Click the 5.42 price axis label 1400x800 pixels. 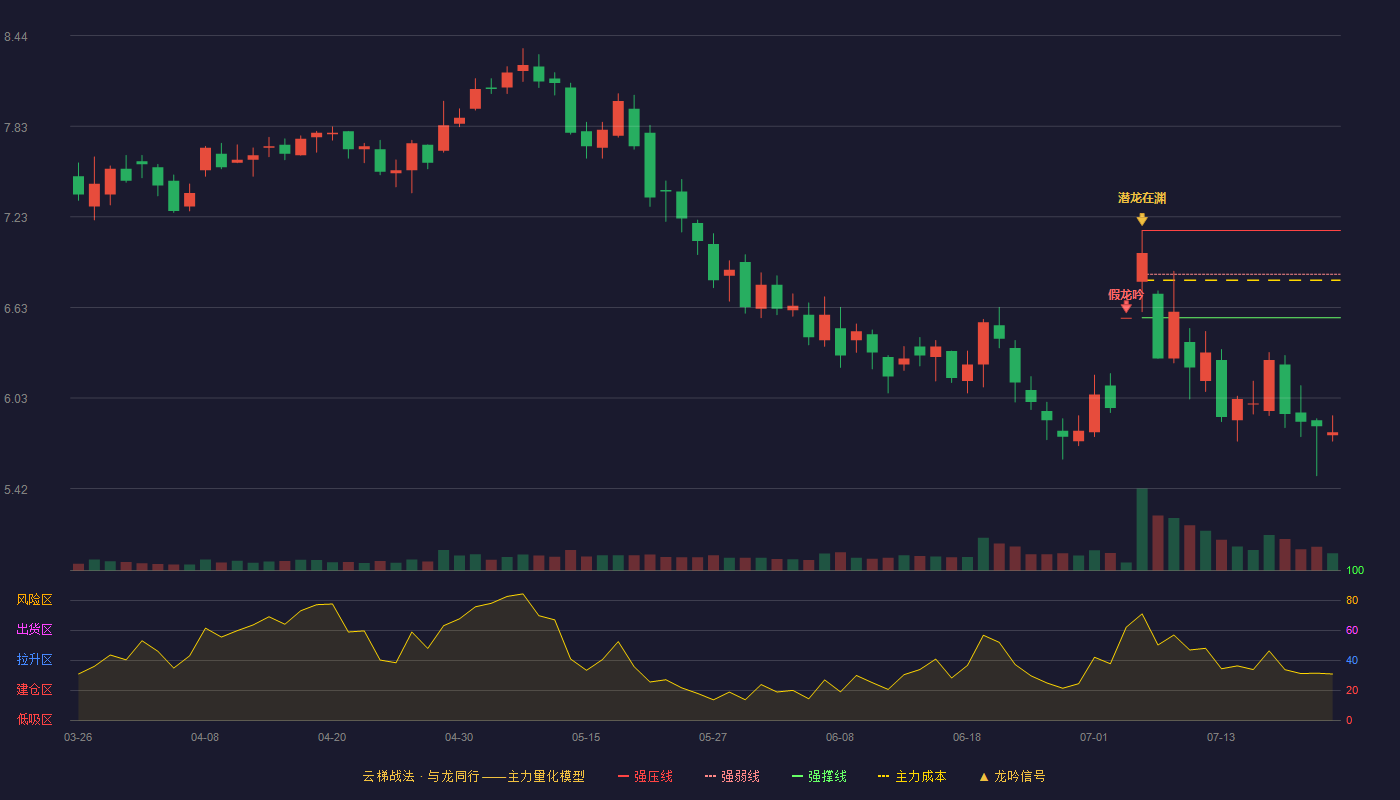(x=15, y=490)
